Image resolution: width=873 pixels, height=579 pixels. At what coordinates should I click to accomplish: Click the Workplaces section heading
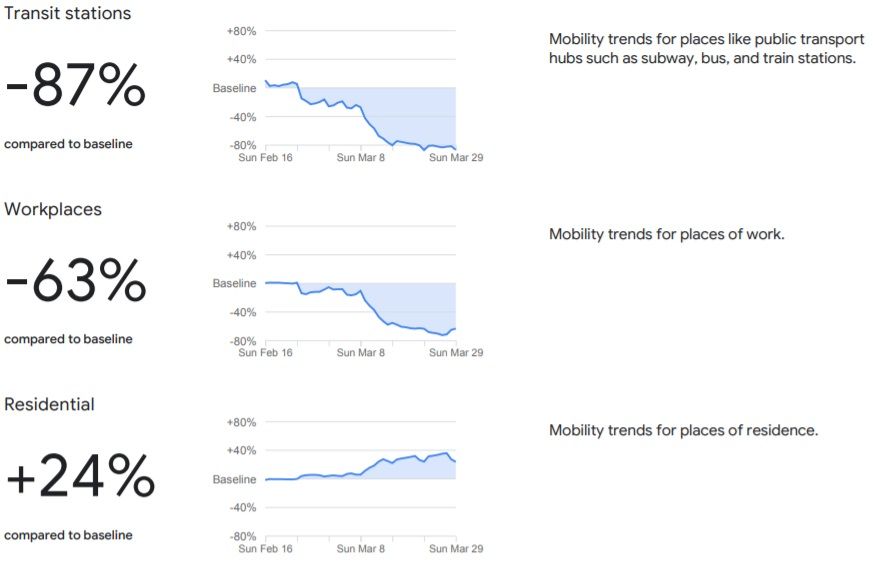(x=53, y=209)
